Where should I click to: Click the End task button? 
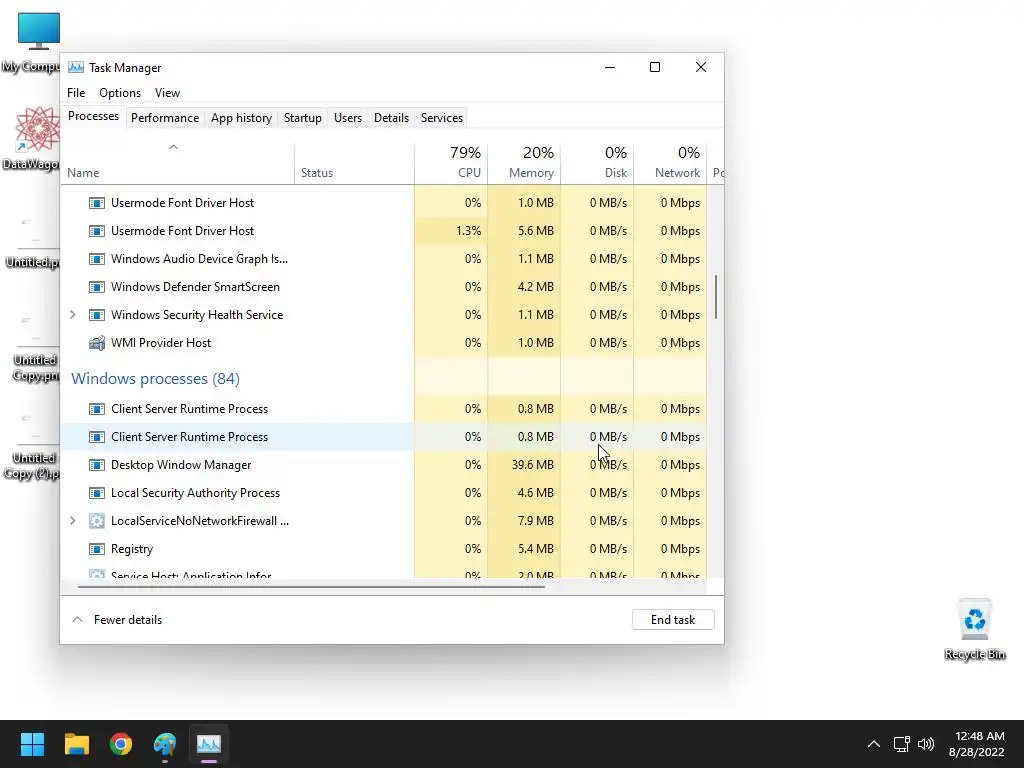click(673, 620)
